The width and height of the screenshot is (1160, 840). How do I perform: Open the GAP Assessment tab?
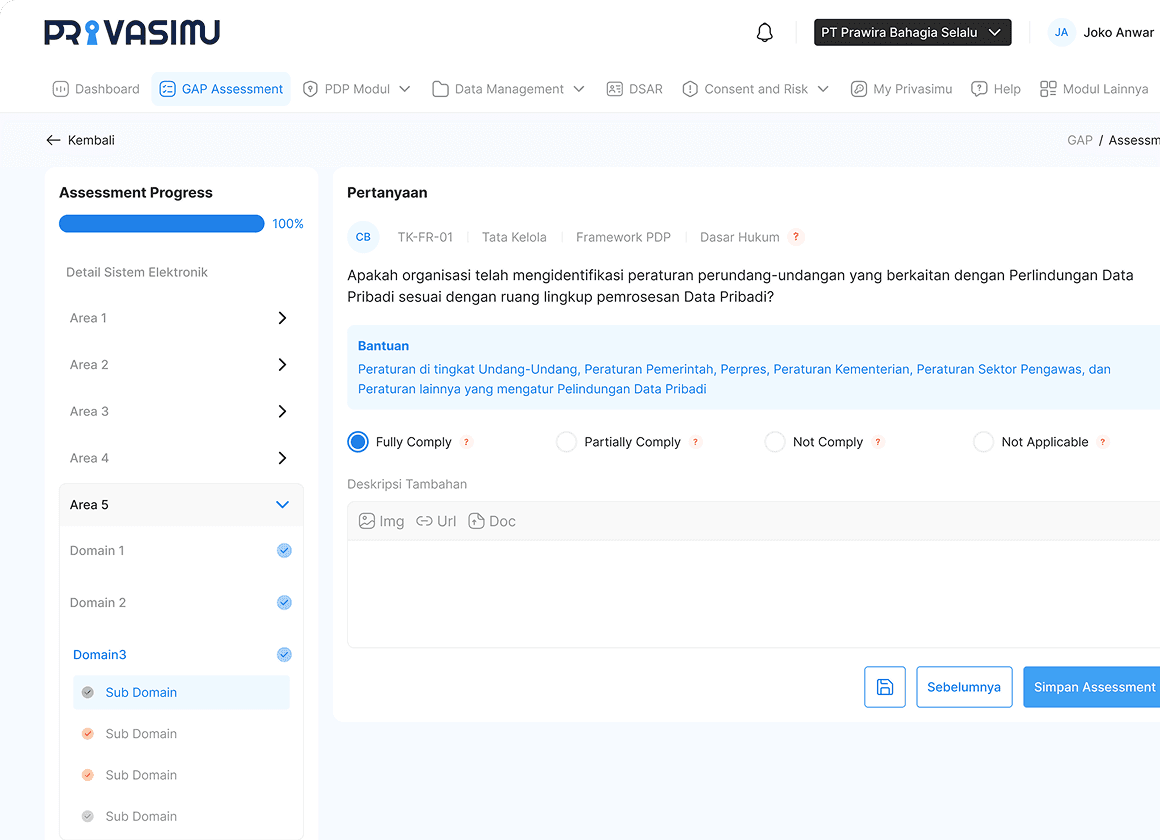(221, 89)
